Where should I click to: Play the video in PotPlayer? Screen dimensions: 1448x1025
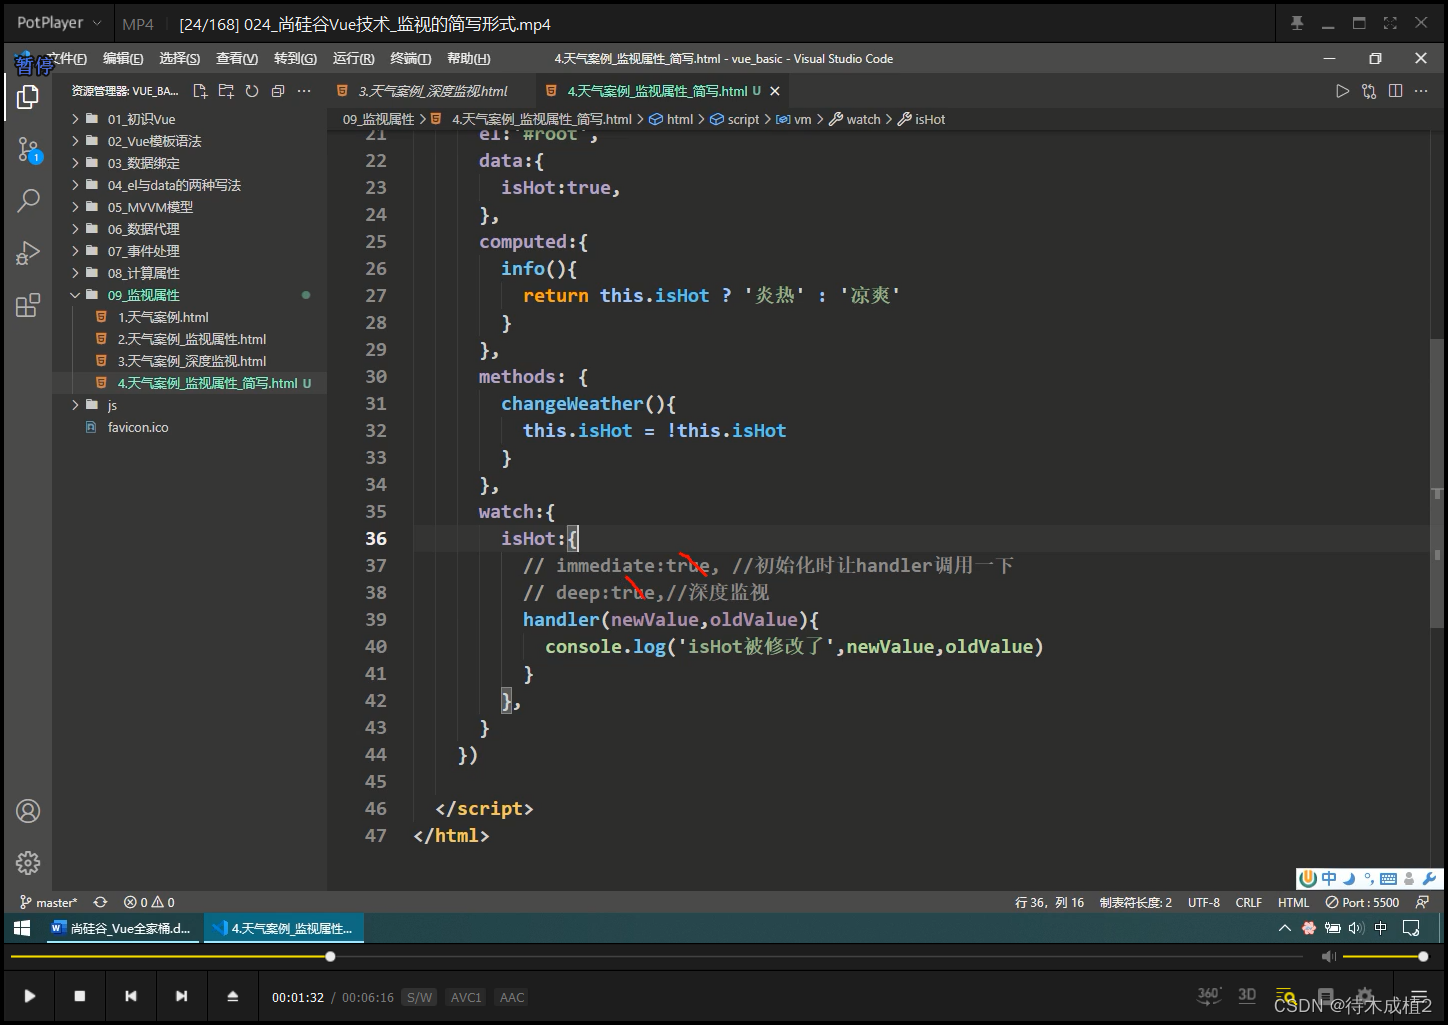30,996
